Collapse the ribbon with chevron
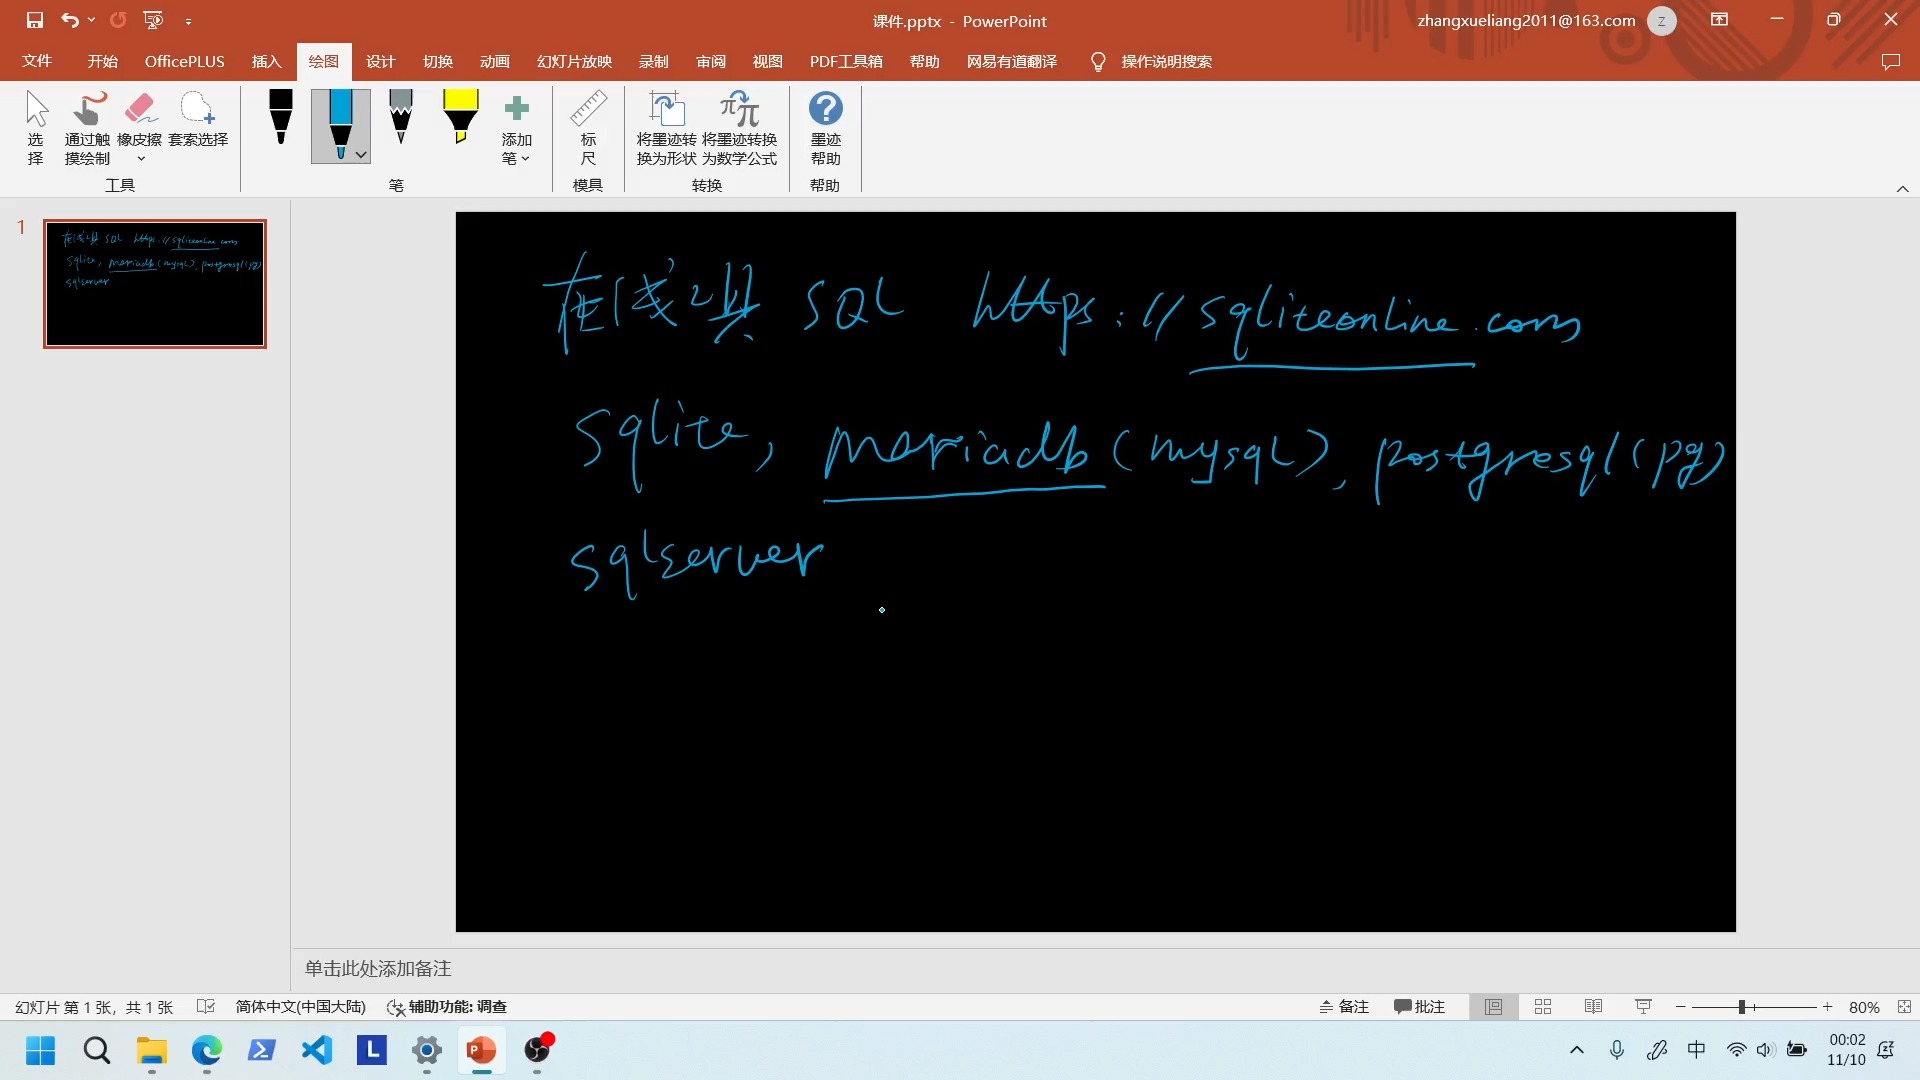This screenshot has height=1080, width=1920. [x=1902, y=189]
